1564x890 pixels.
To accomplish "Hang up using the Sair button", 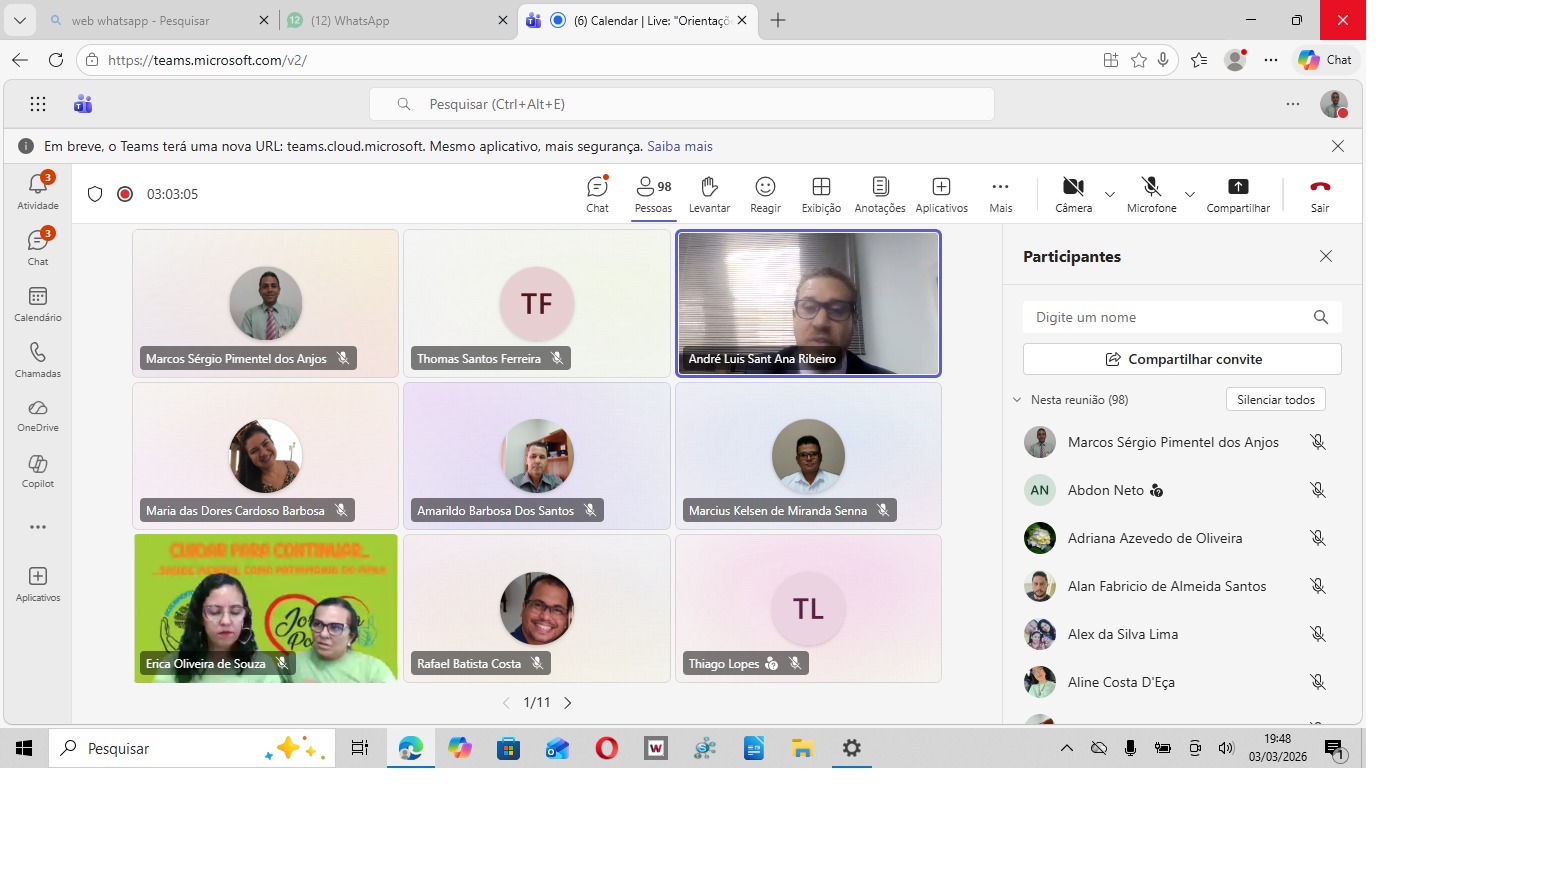I will (1320, 194).
